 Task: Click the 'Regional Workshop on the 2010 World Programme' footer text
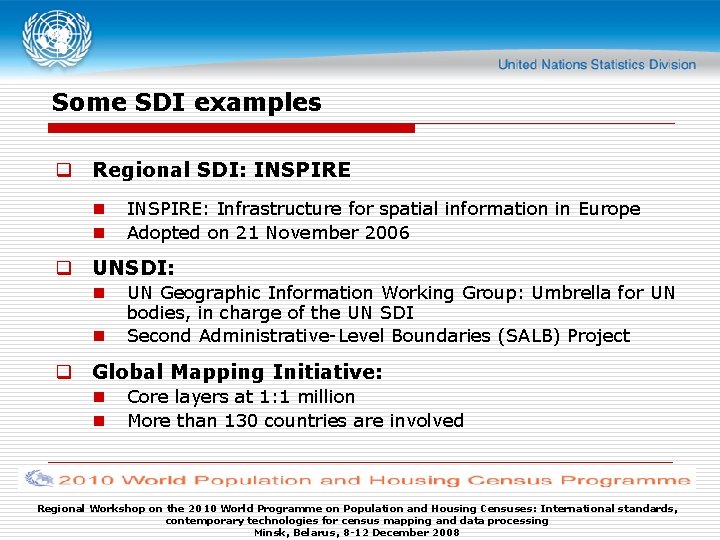[x=357, y=514]
